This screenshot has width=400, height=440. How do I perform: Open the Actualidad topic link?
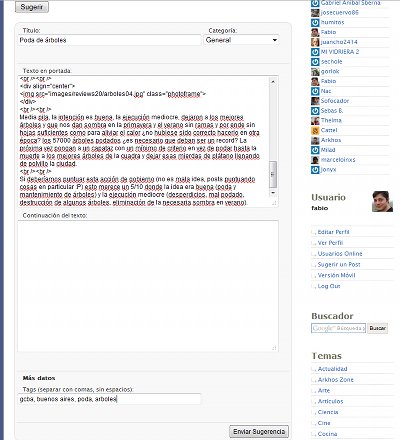(x=332, y=369)
